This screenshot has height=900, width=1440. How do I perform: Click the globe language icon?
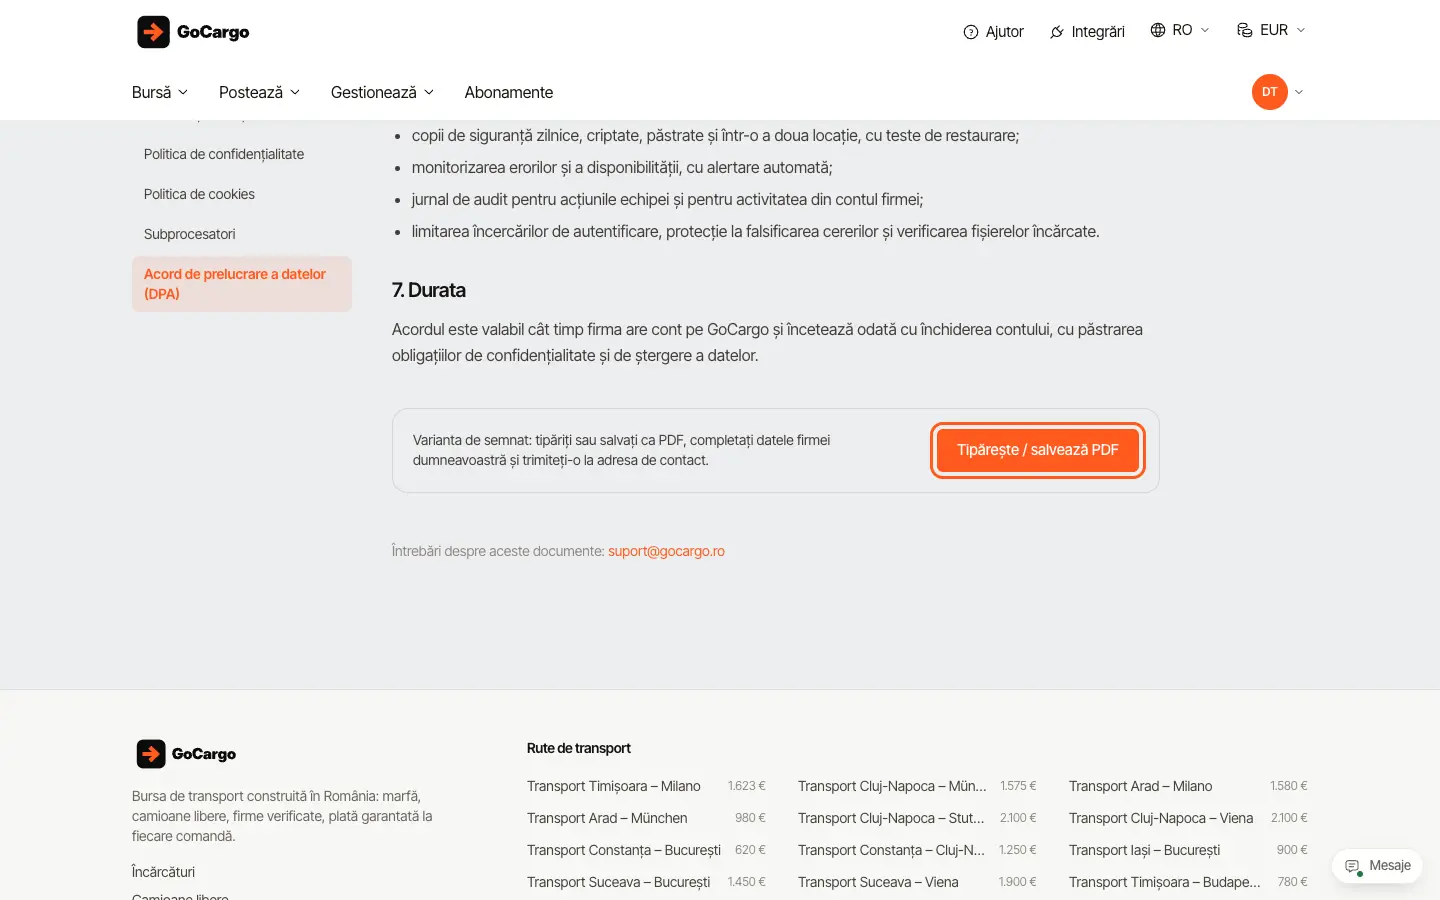click(x=1158, y=30)
